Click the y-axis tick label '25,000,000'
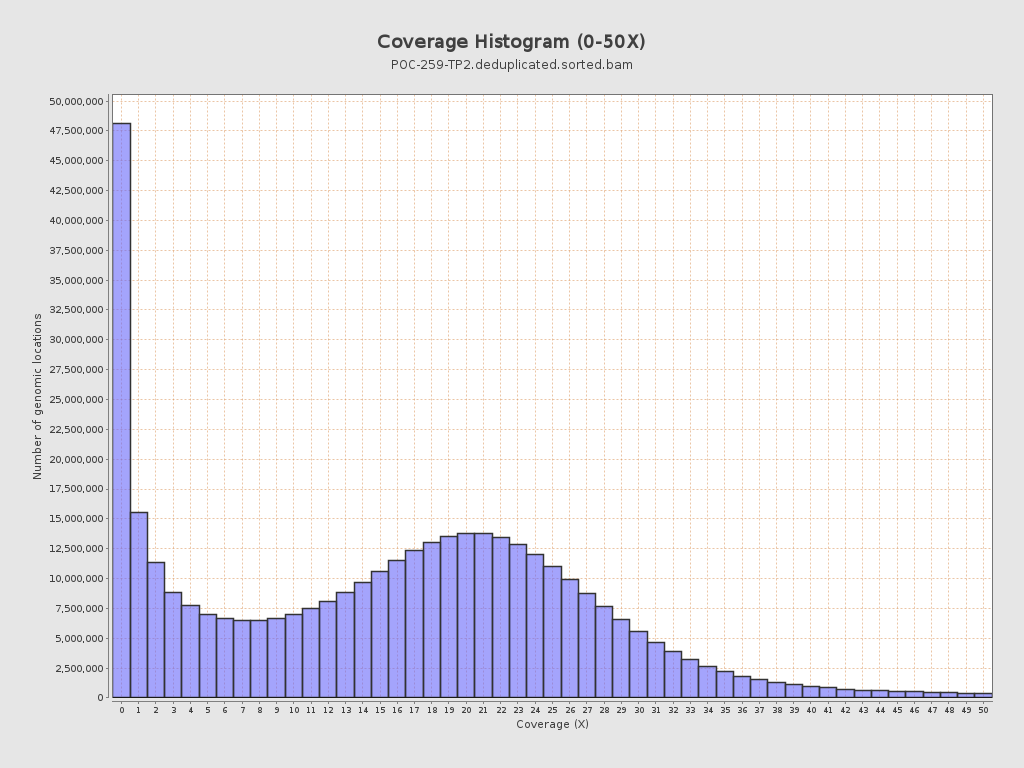The width and height of the screenshot is (1024, 768). (76, 400)
